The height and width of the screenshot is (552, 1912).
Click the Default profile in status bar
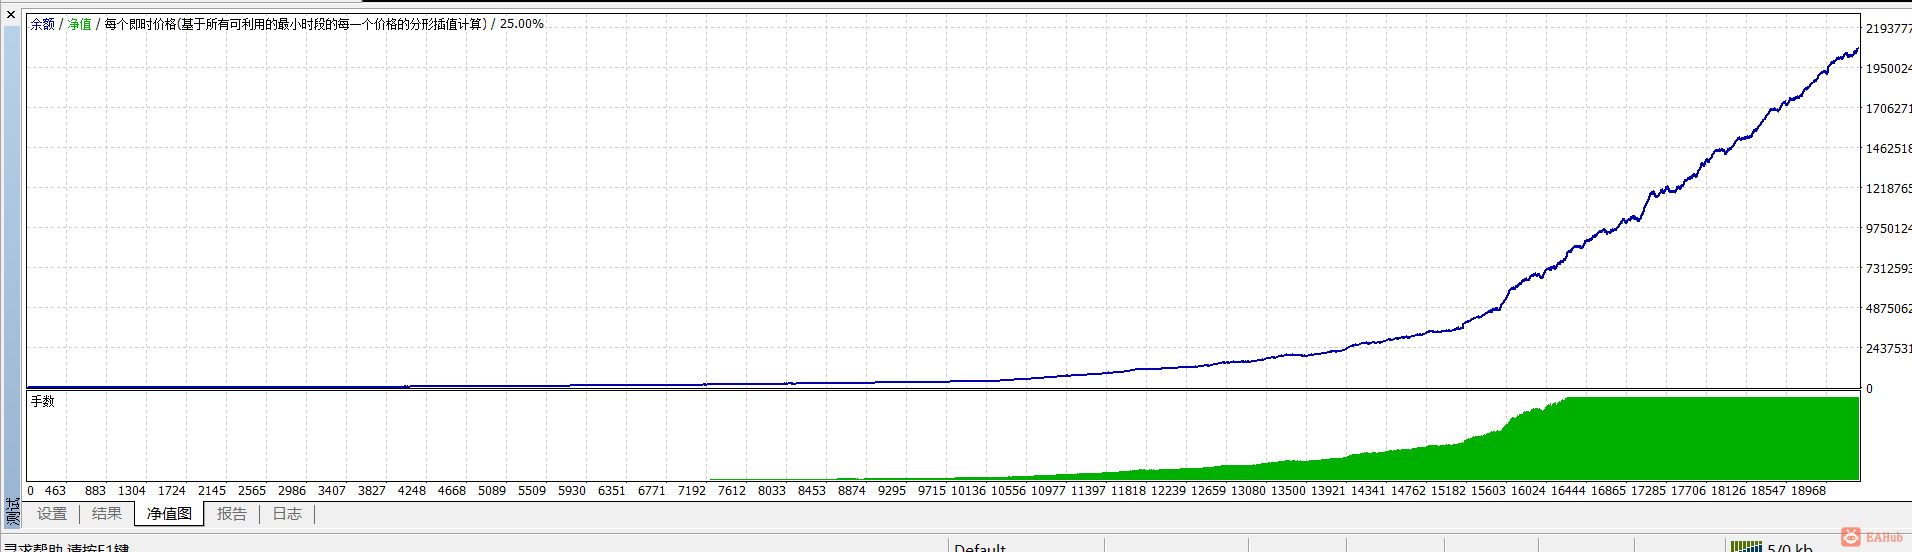(x=980, y=547)
